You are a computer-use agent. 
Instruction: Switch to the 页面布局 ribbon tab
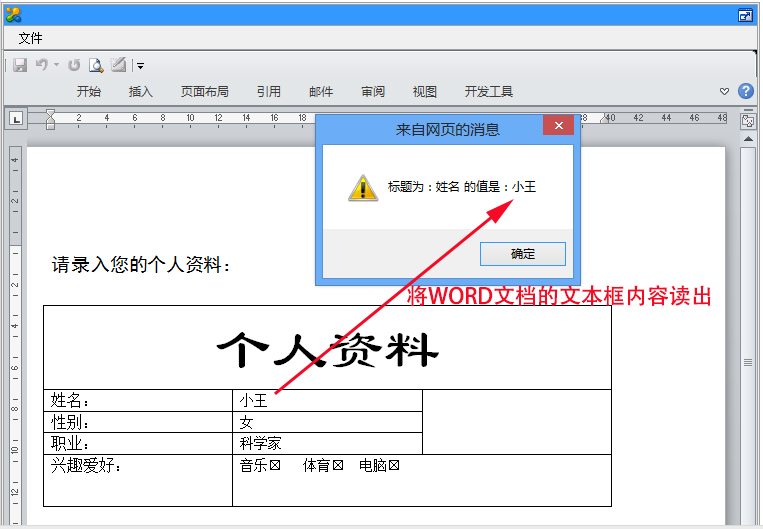(x=204, y=91)
